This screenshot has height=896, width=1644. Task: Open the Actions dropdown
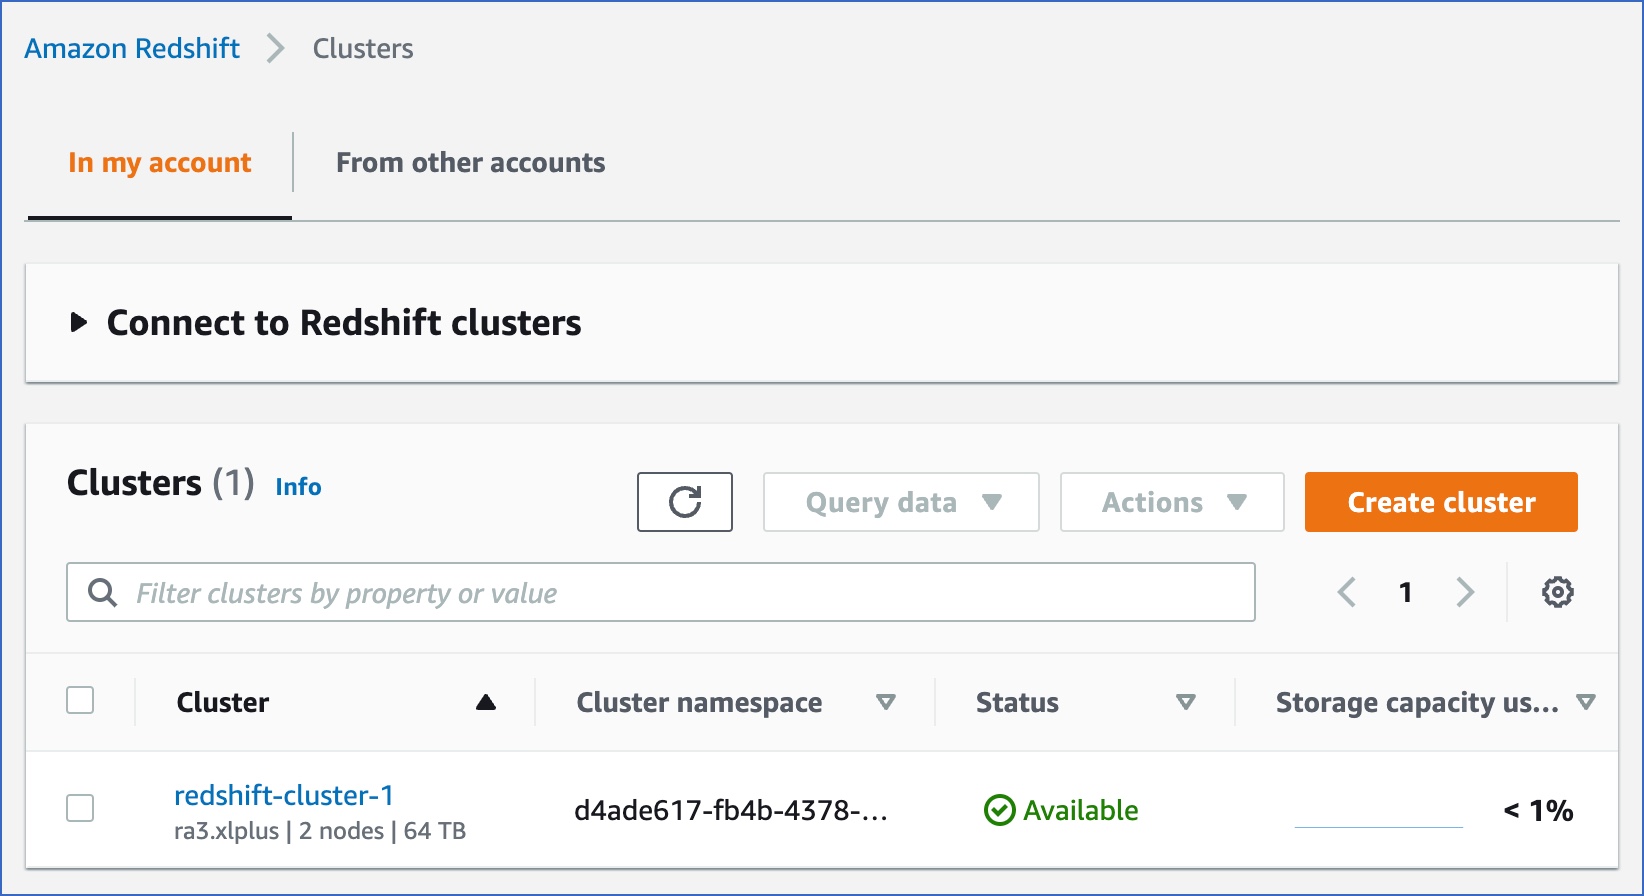pos(1172,502)
